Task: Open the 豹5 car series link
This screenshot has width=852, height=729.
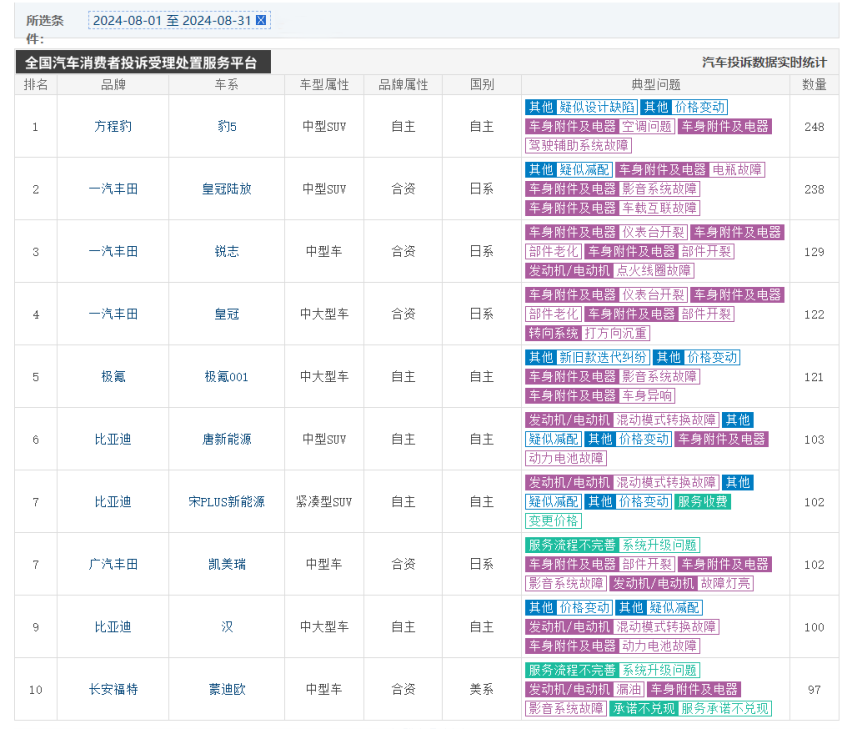Action: [x=227, y=127]
